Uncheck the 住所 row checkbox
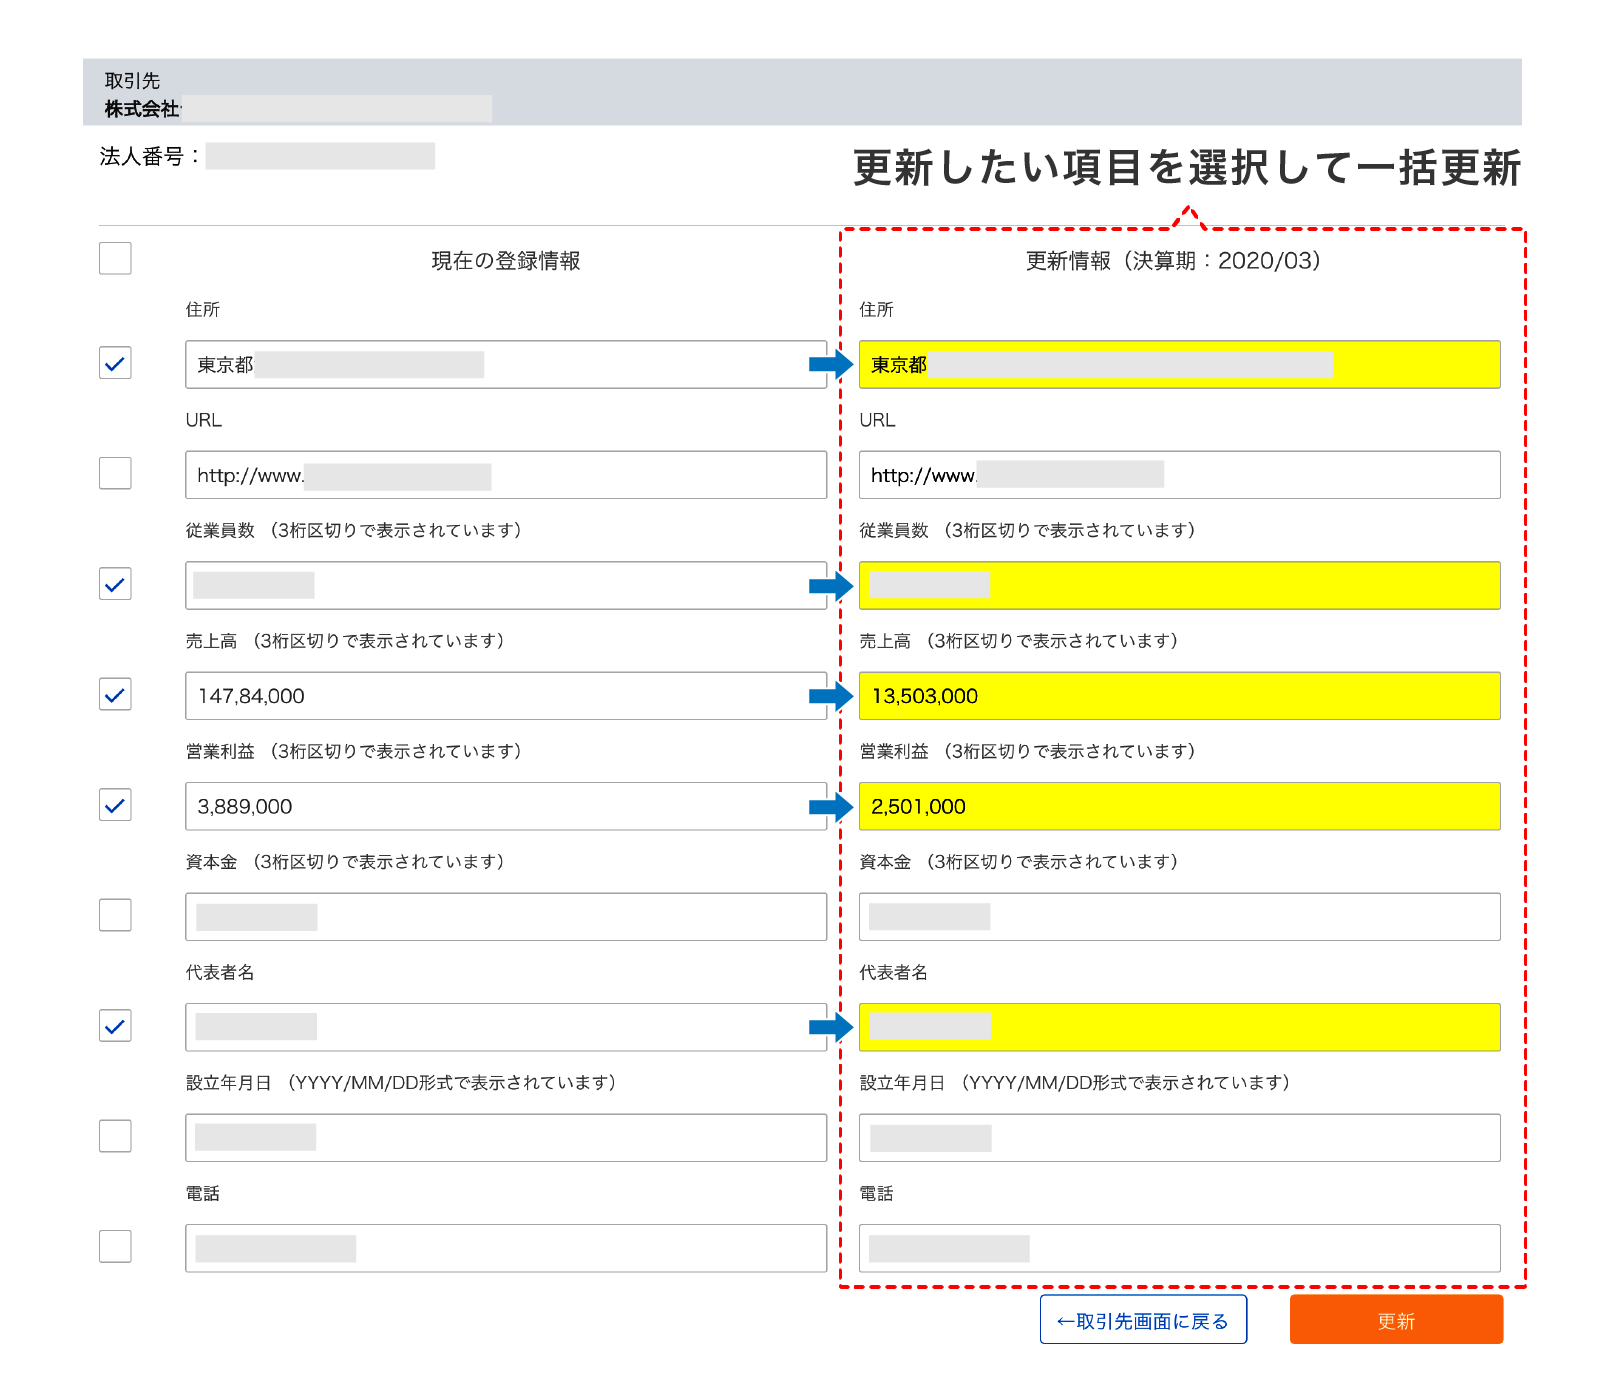The image size is (1602, 1399). pyautogui.click(x=115, y=363)
